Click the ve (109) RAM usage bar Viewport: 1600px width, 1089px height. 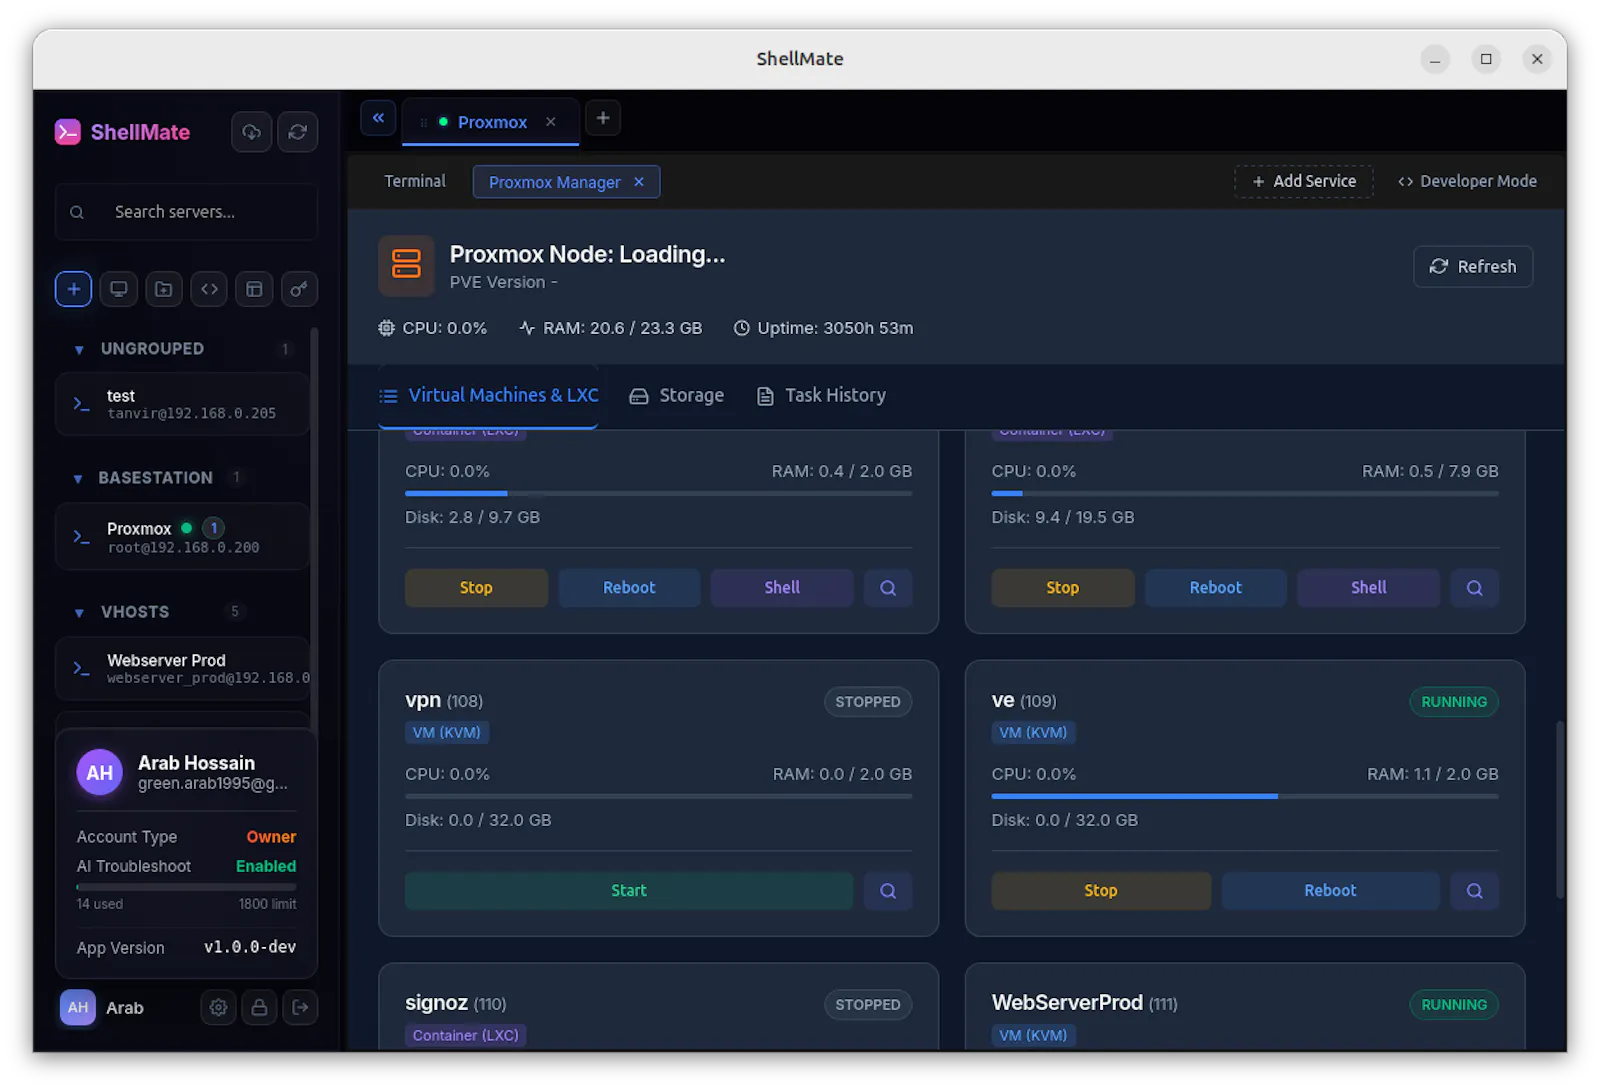coord(1245,796)
